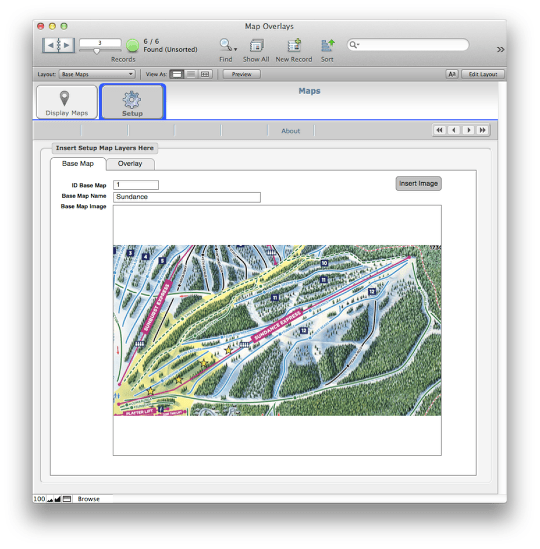The width and height of the screenshot is (540, 549).
Task: Zoom out using small mountains icon
Action: coord(50,499)
